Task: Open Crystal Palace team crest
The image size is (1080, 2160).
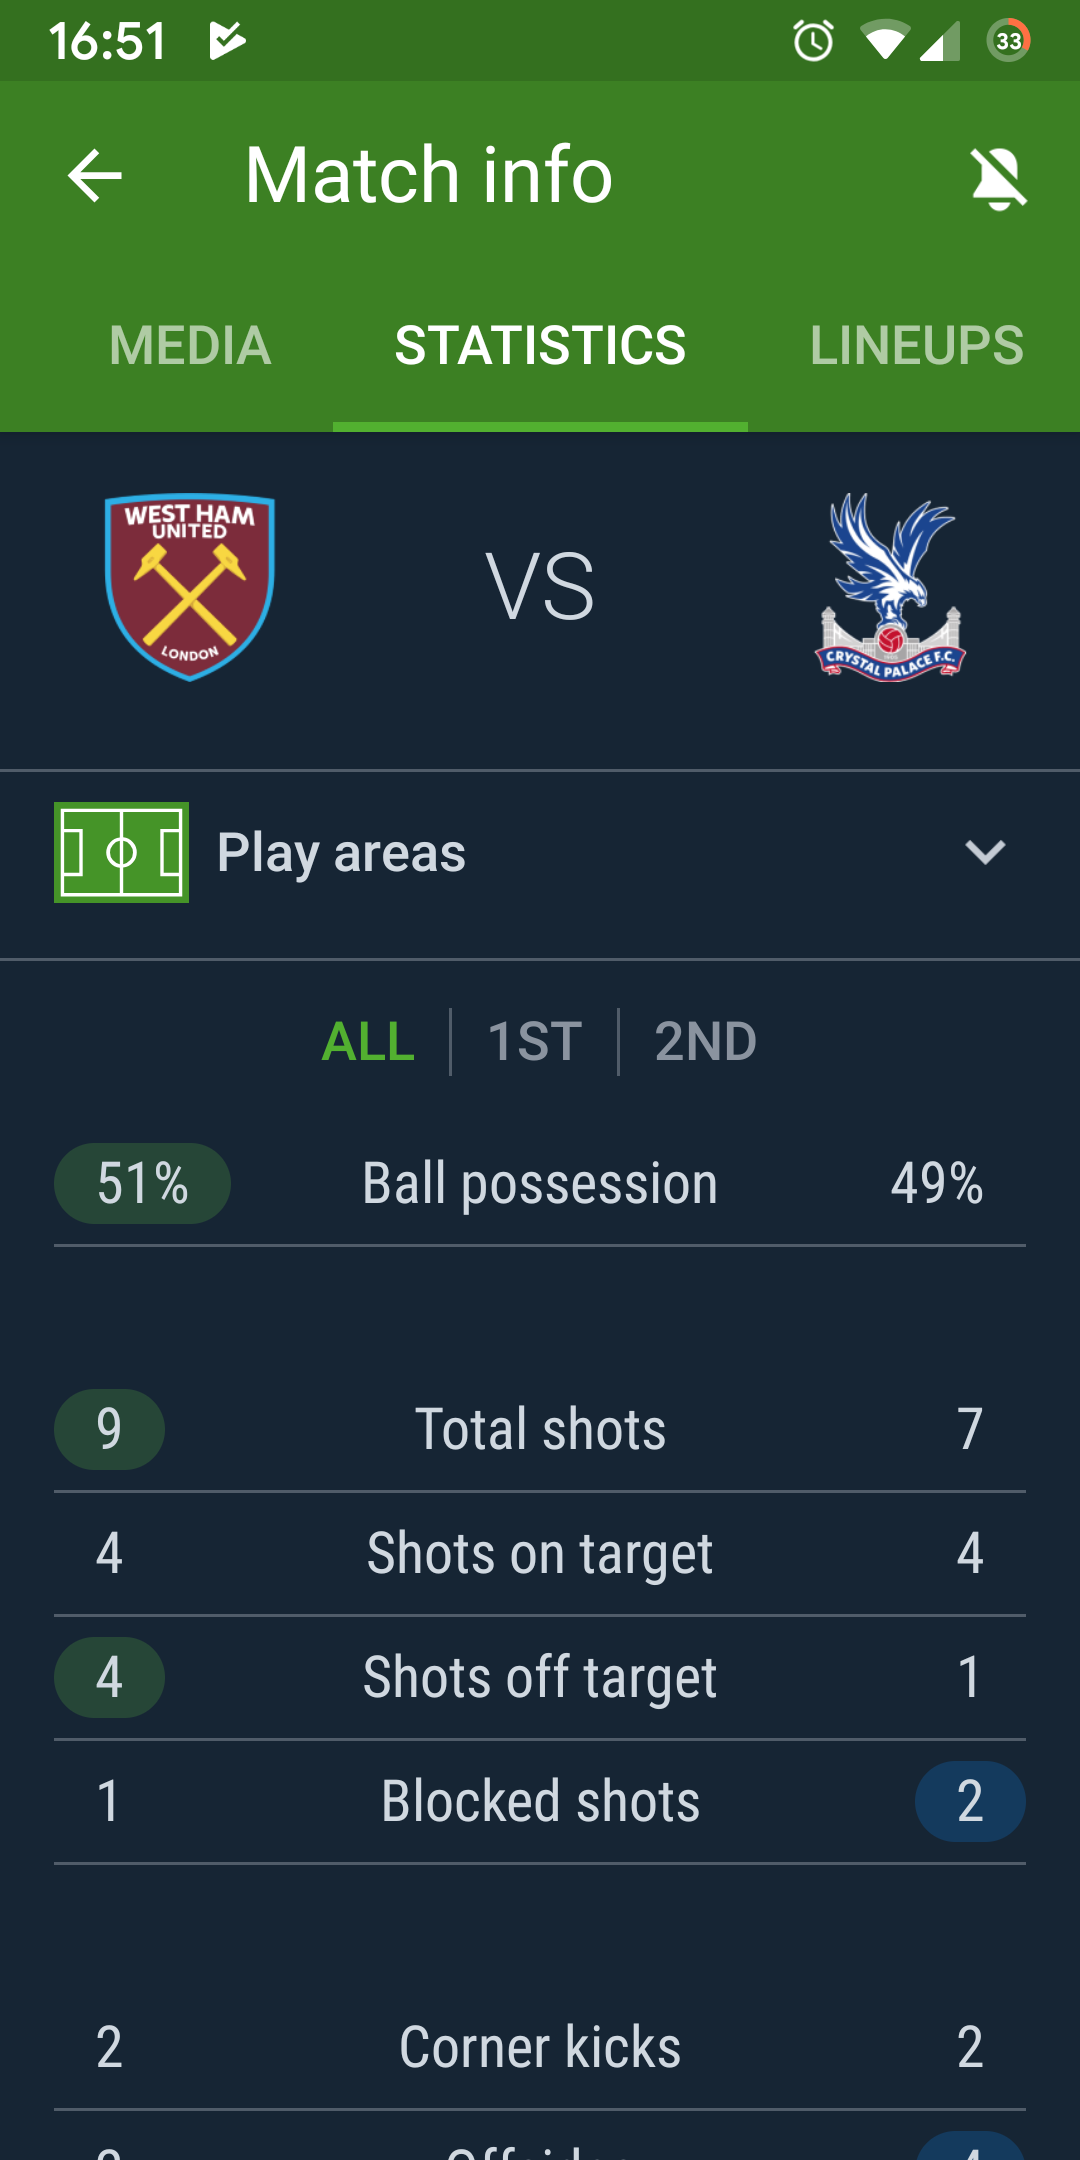Action: 890,587
